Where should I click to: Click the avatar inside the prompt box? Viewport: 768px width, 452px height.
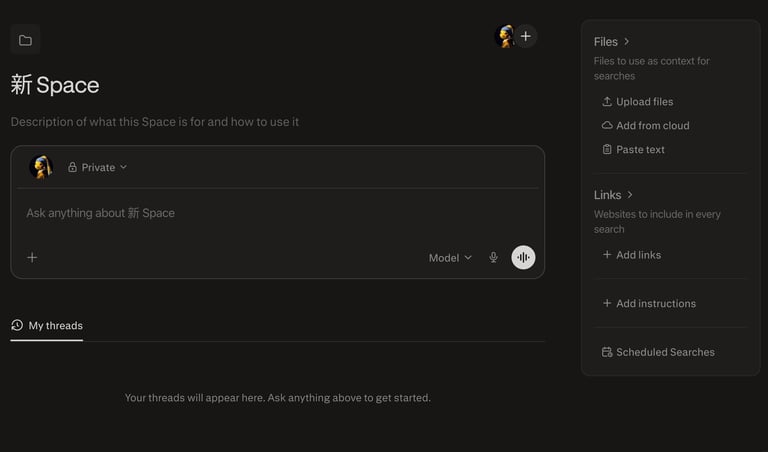[x=41, y=167]
